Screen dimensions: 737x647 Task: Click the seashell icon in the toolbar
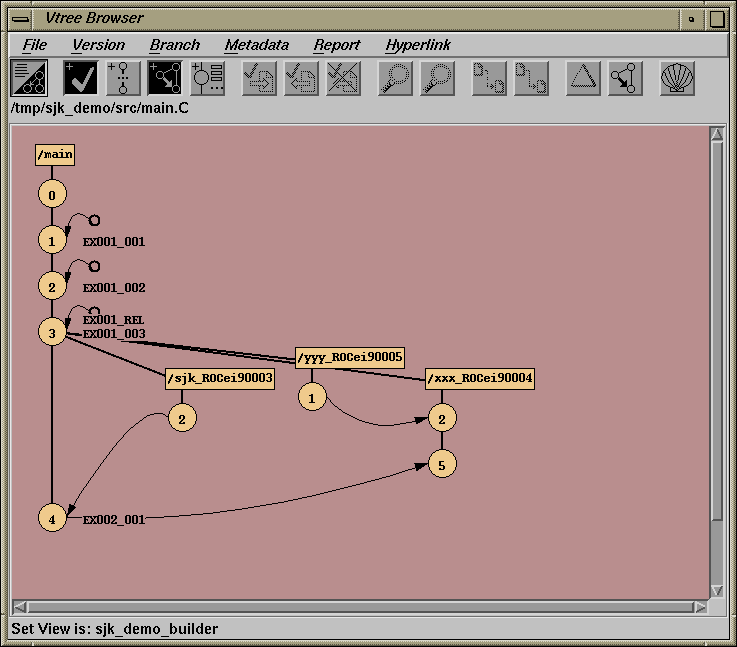[677, 78]
